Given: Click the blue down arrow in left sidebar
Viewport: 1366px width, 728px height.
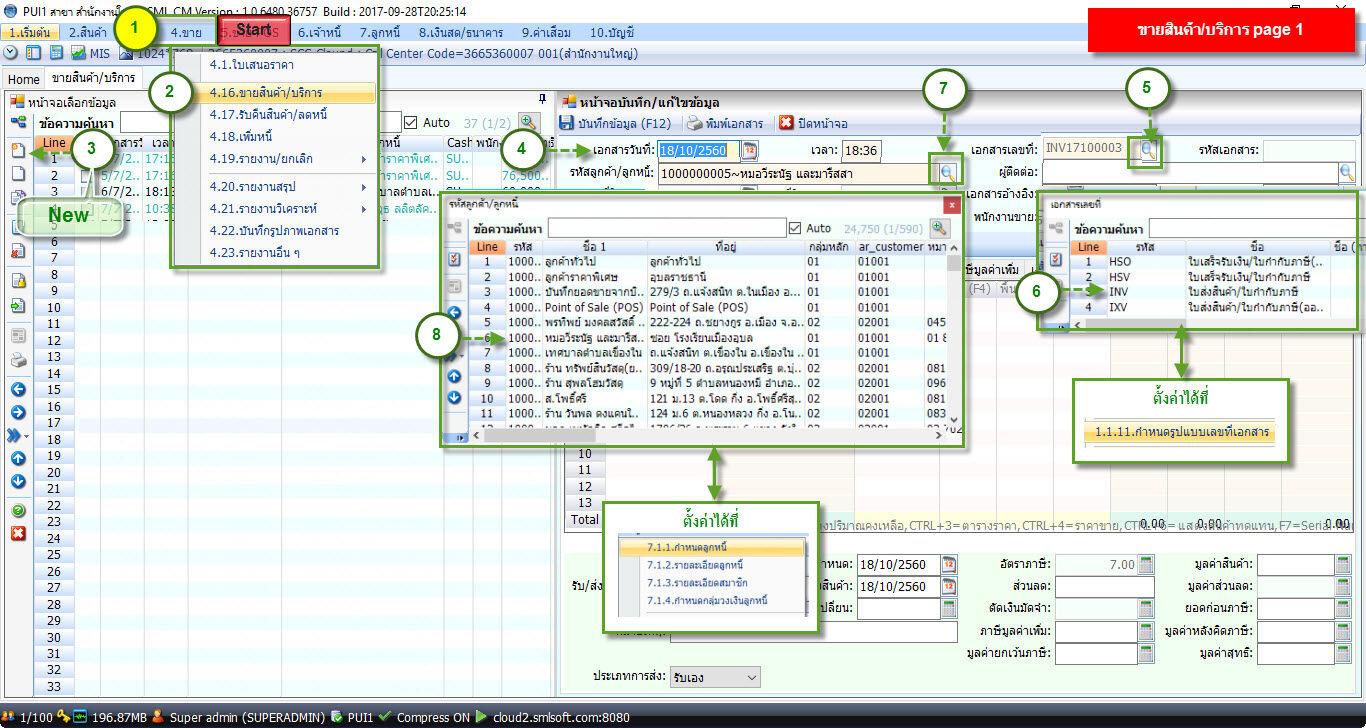Looking at the screenshot, I should pos(18,482).
